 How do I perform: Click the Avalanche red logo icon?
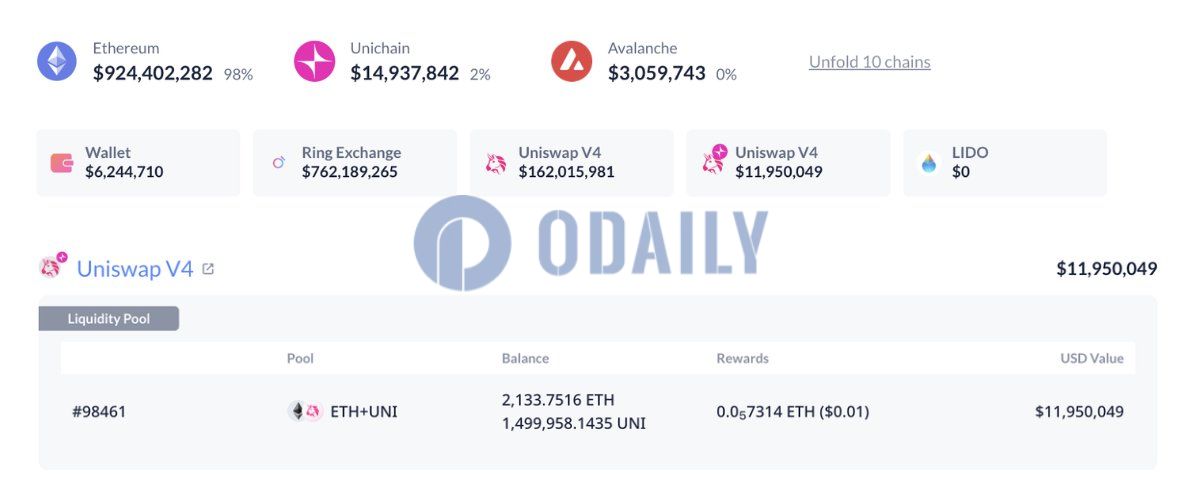click(571, 61)
